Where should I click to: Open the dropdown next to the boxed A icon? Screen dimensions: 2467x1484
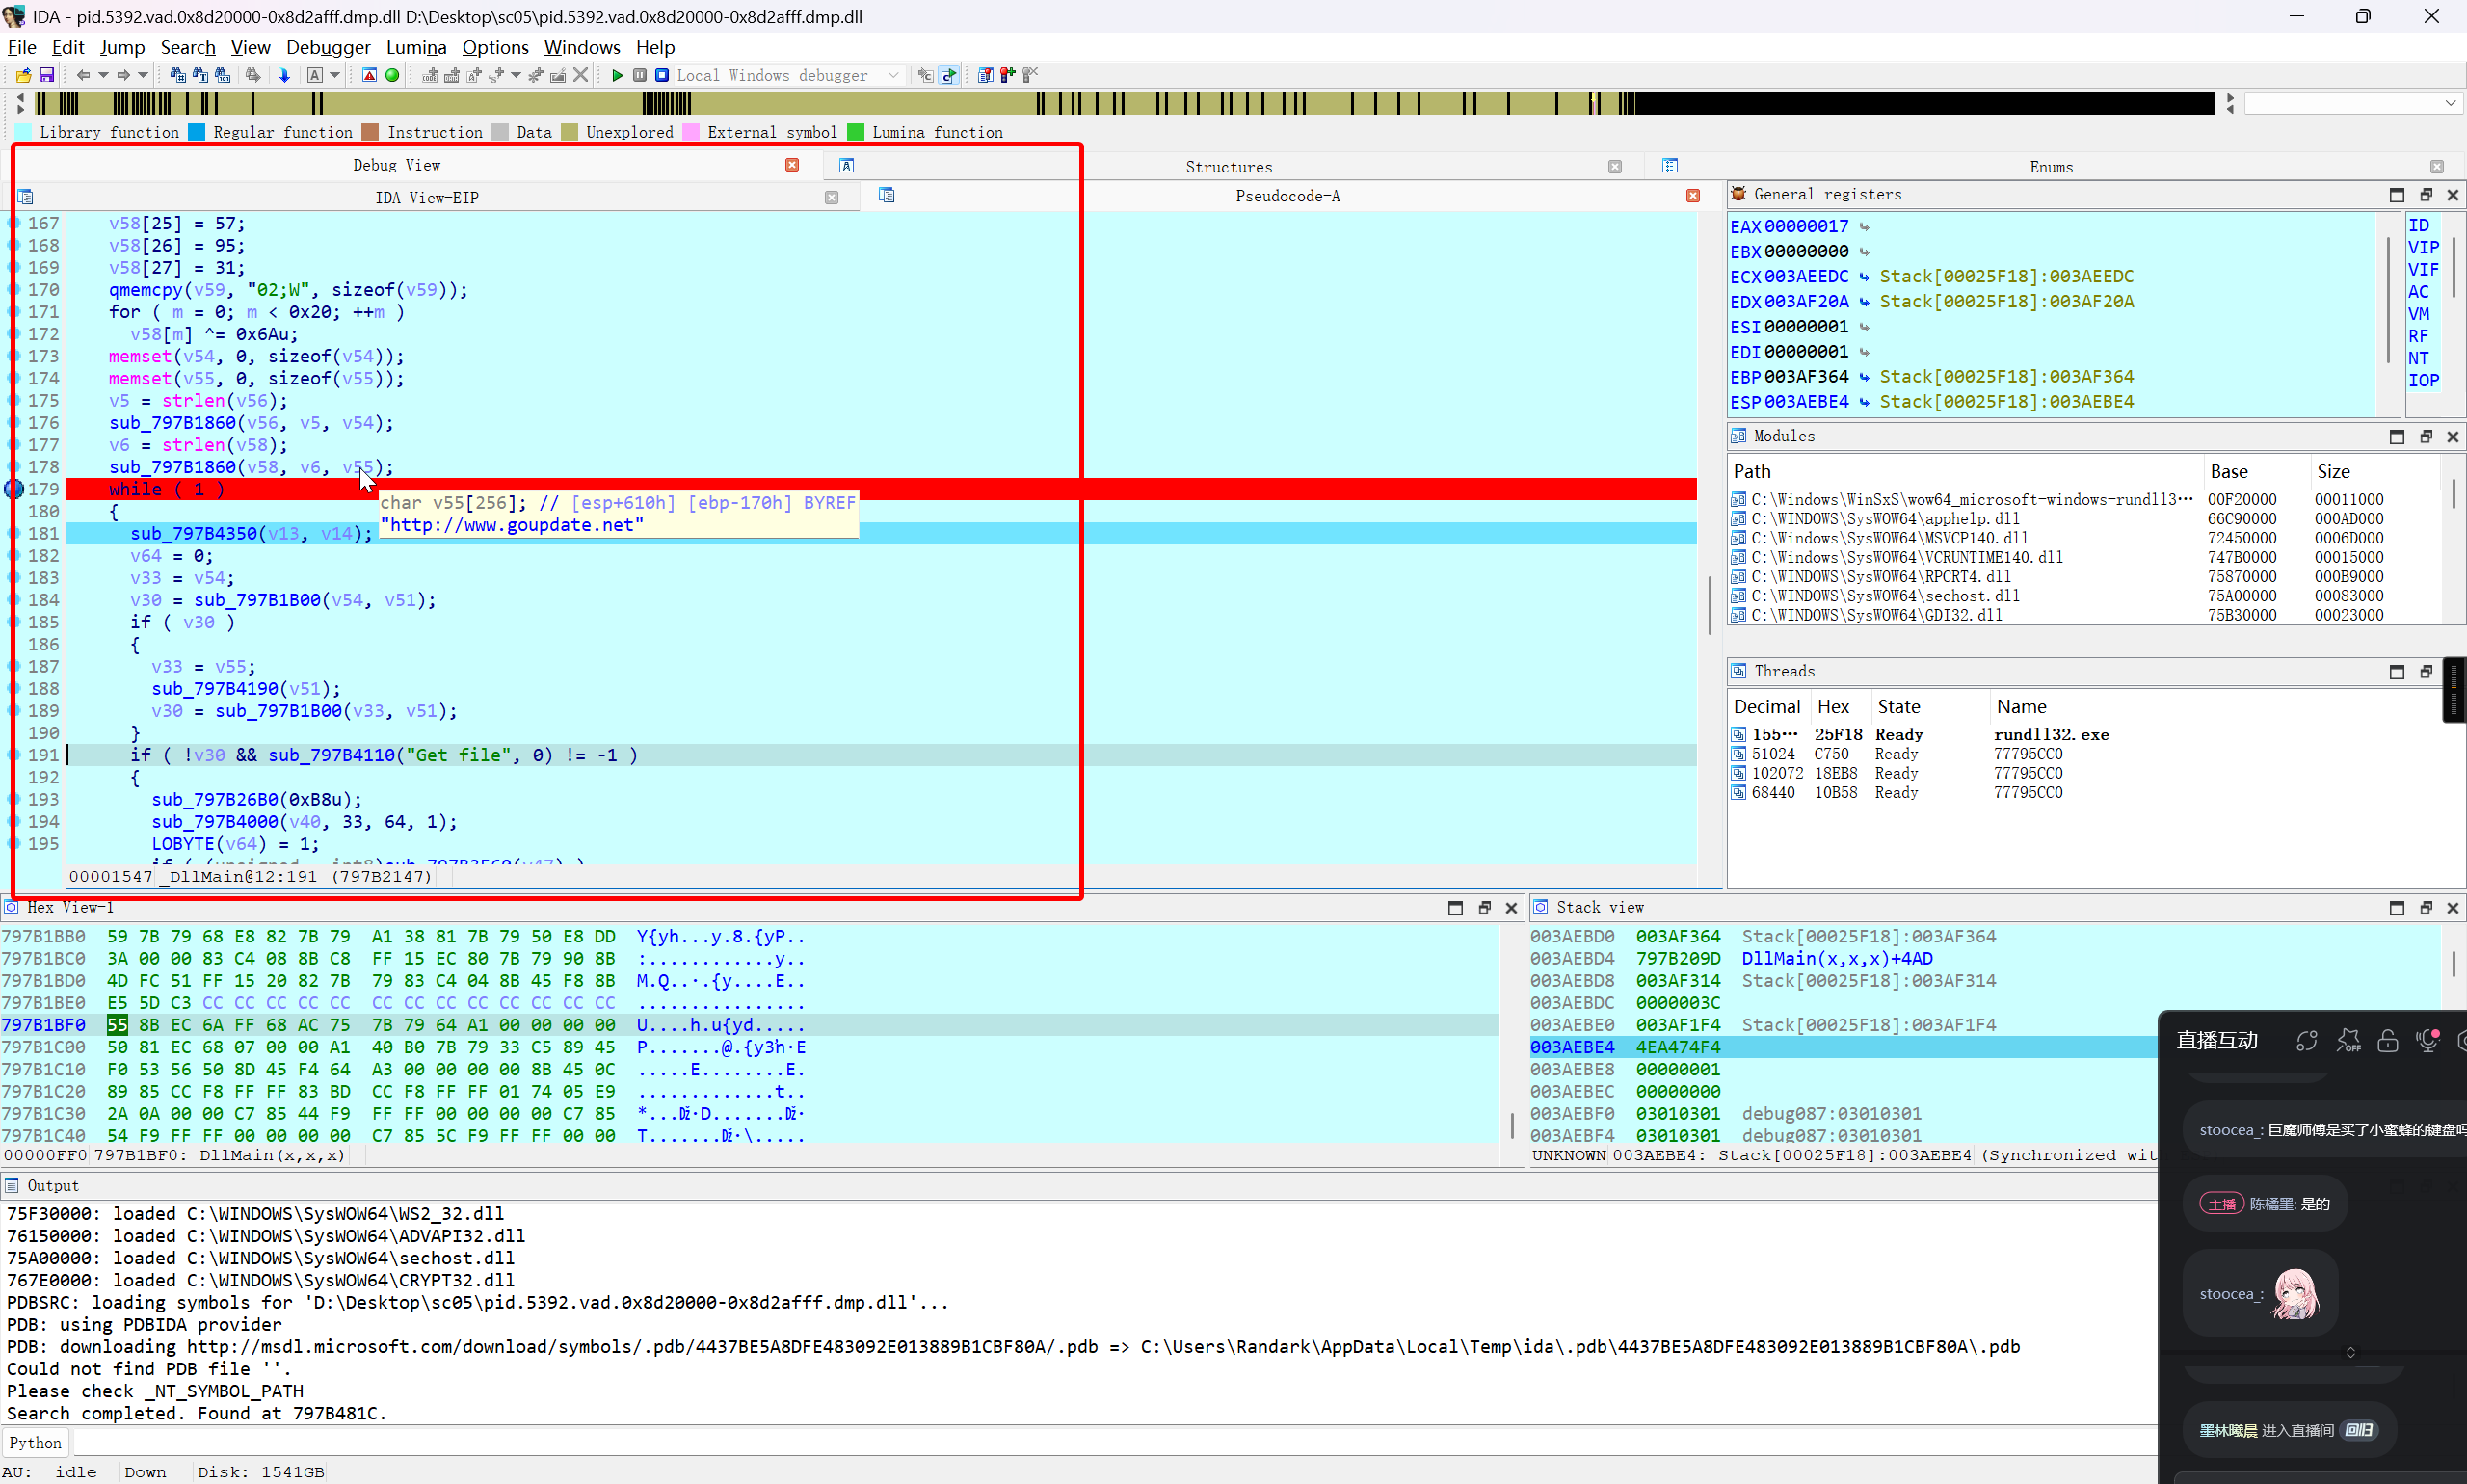[335, 75]
